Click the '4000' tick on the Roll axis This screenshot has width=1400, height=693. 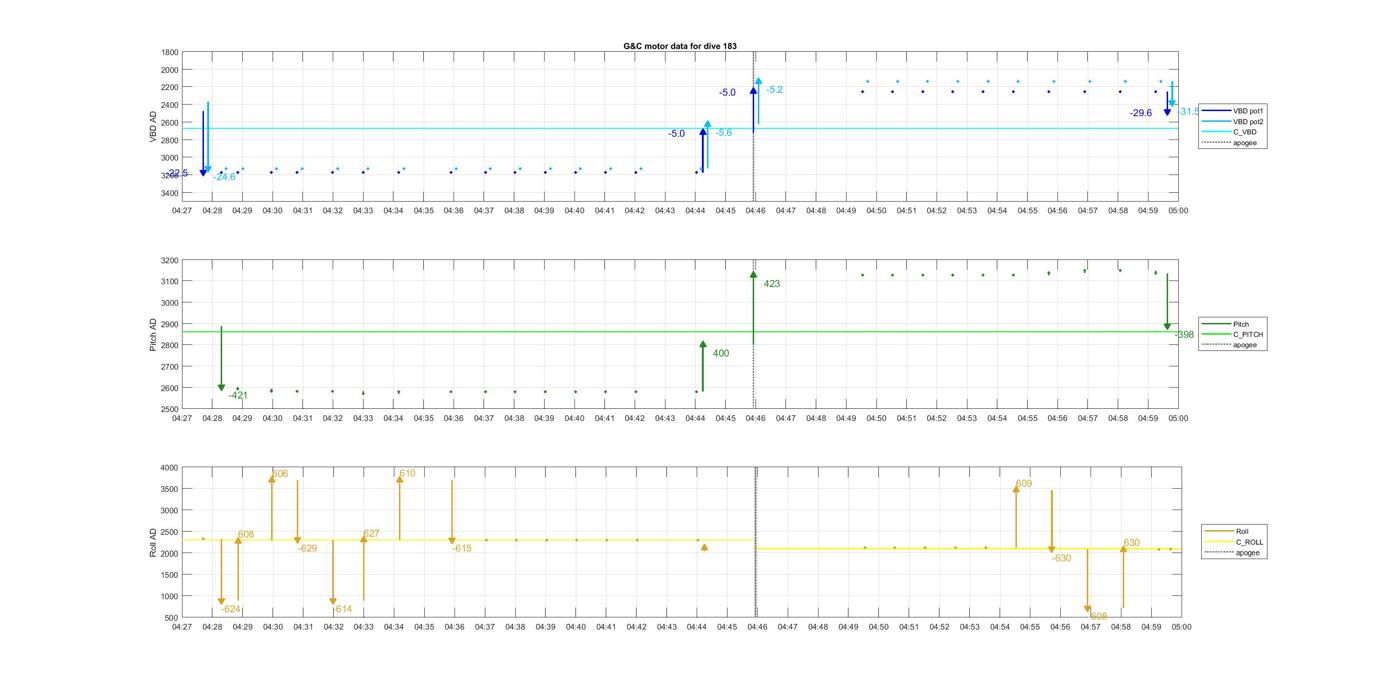pos(170,468)
